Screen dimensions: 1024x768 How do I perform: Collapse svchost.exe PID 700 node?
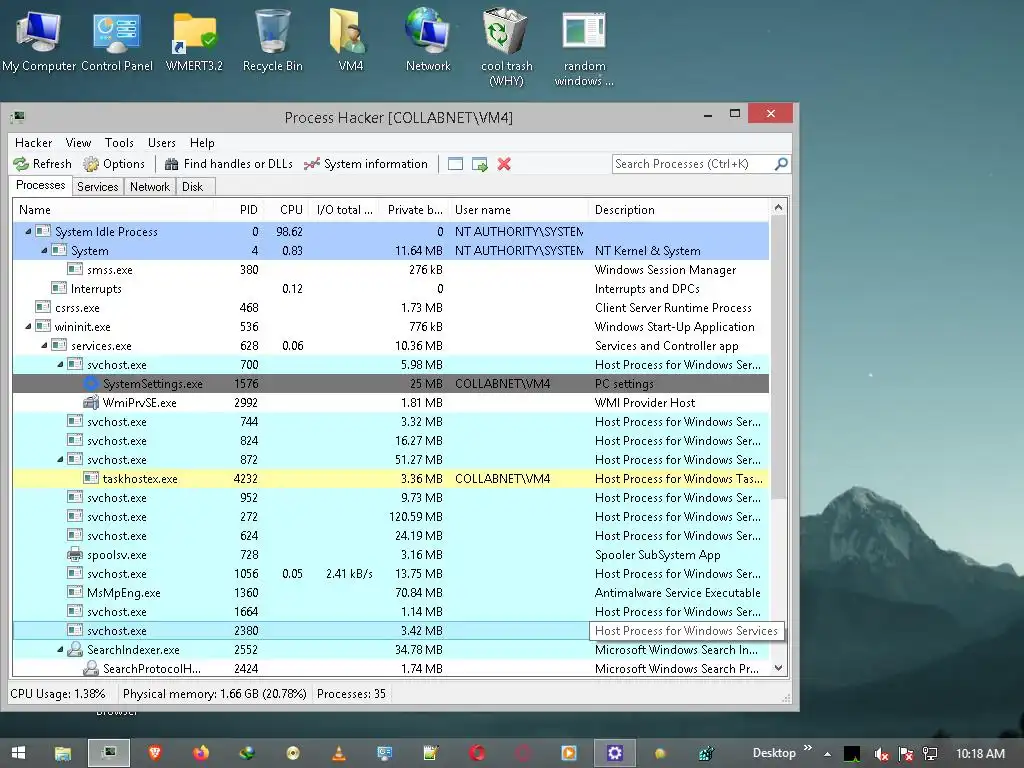click(x=60, y=364)
